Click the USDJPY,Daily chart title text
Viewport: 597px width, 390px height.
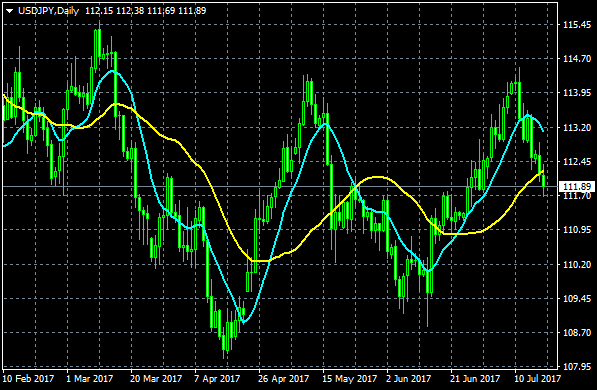(48, 11)
